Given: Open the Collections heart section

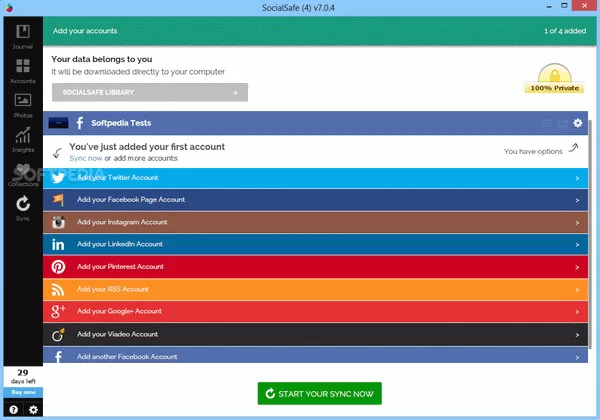Looking at the screenshot, I should (23, 174).
